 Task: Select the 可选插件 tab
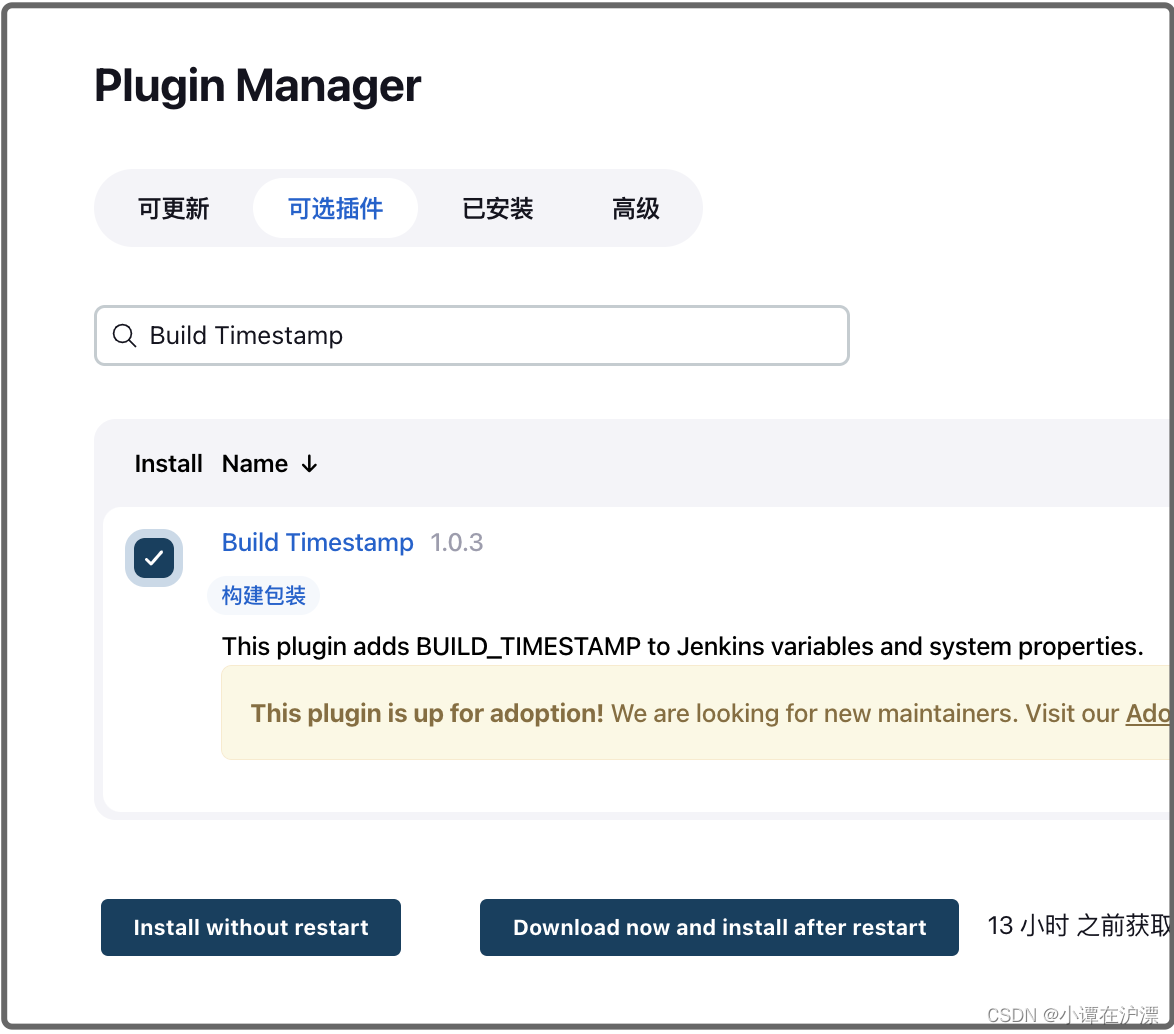[335, 208]
